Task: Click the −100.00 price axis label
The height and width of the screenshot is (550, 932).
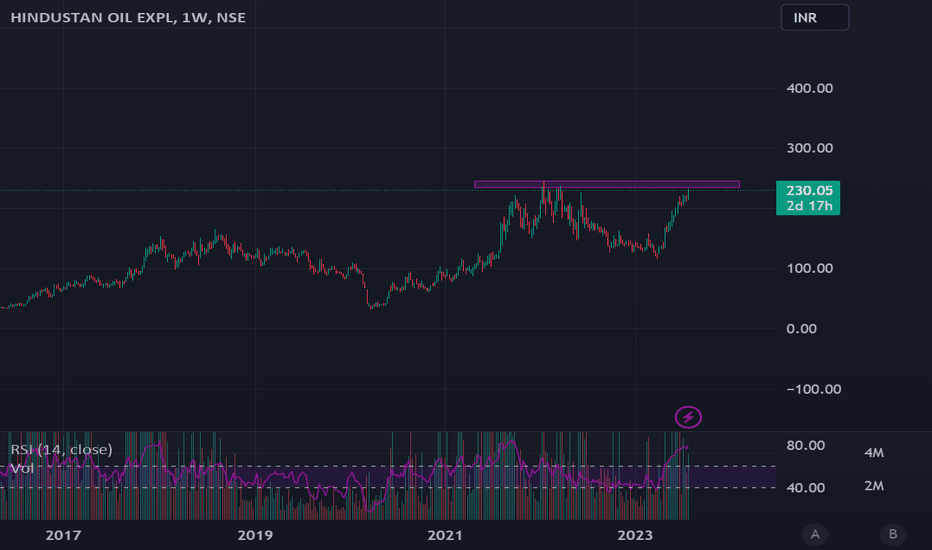Action: pos(814,389)
